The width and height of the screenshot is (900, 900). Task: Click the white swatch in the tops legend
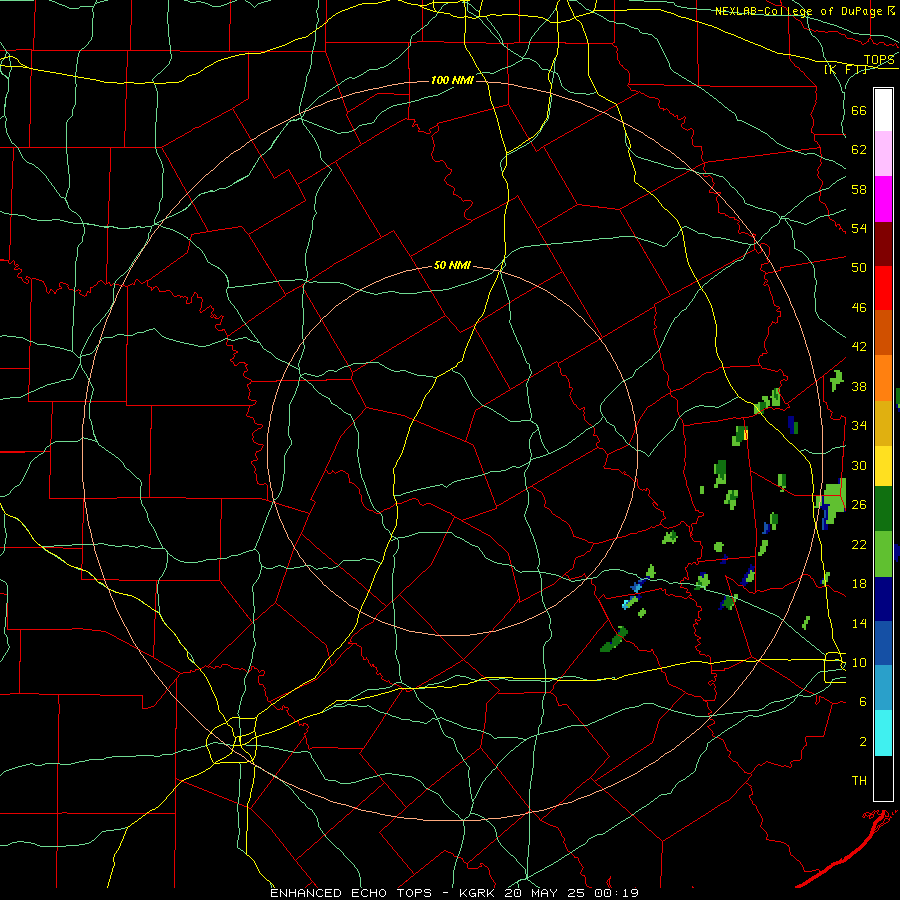883,110
